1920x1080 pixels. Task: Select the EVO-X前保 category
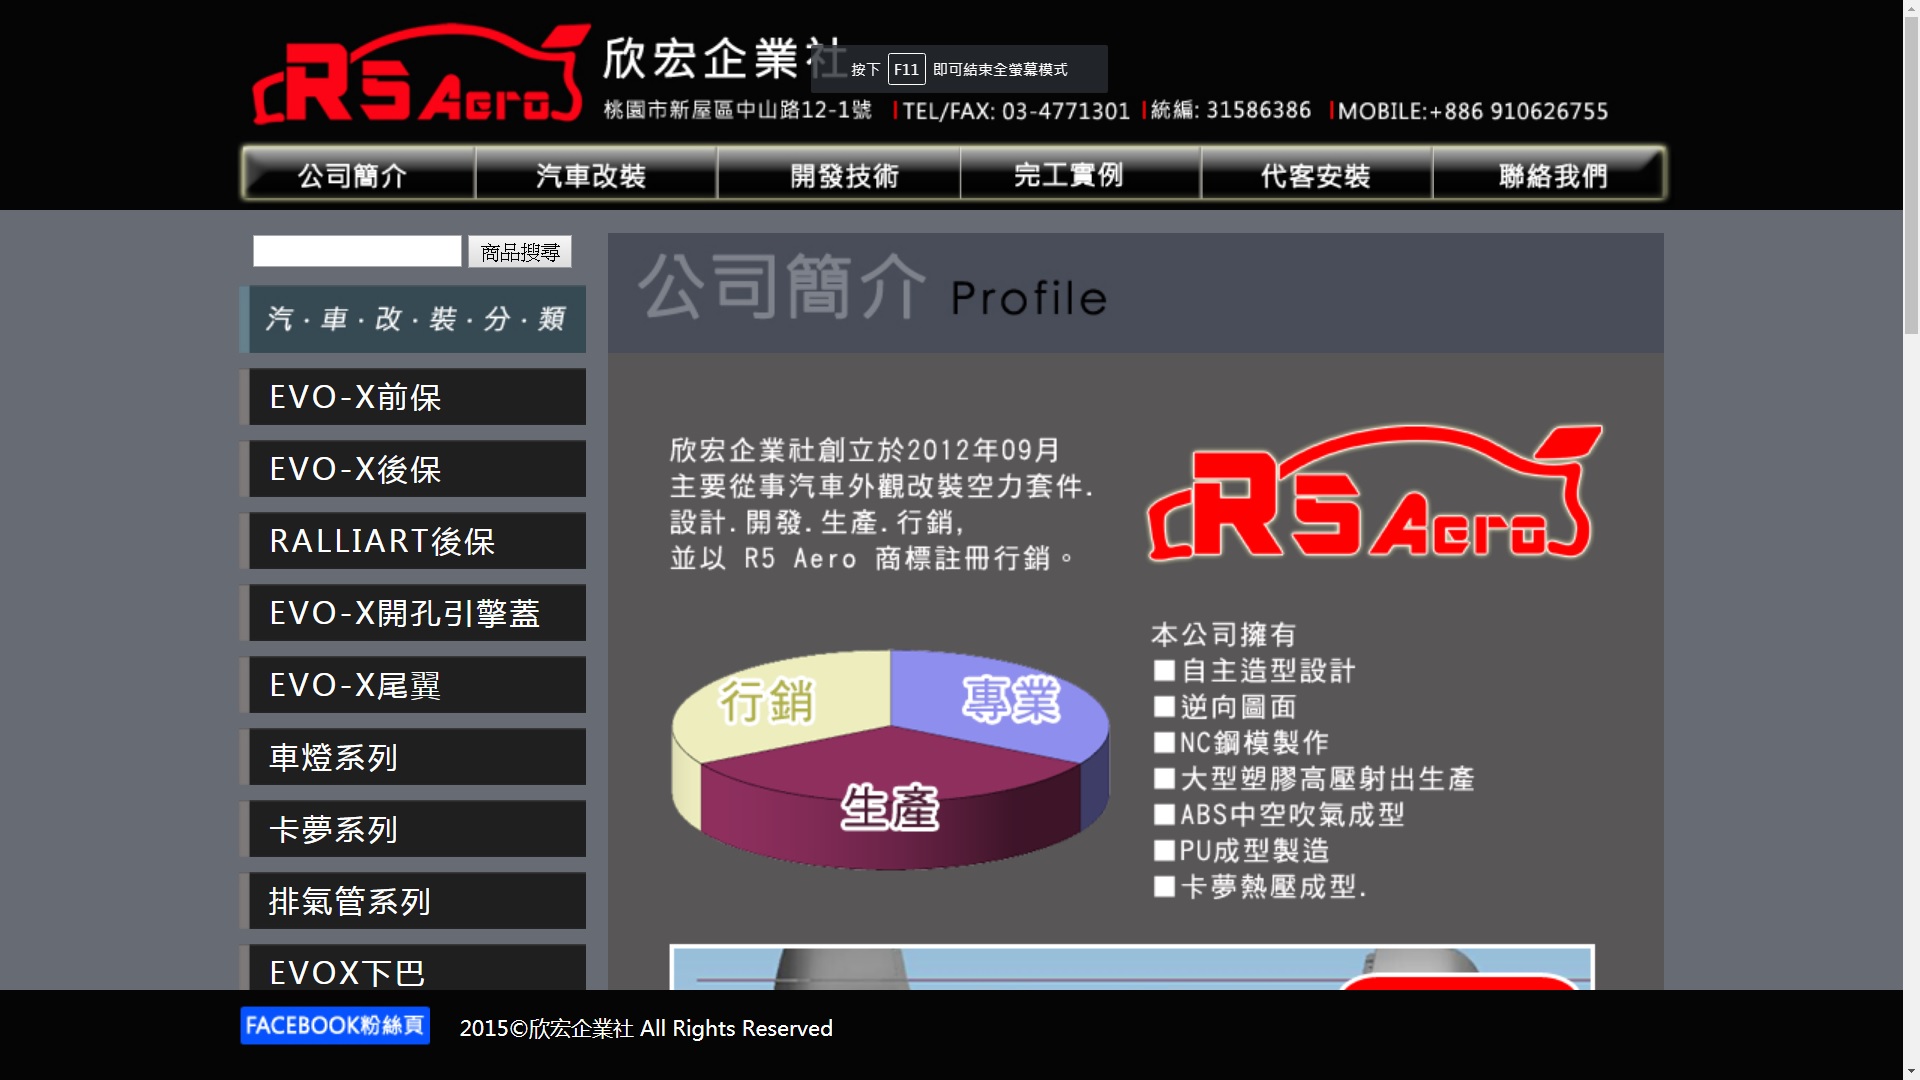tap(413, 397)
